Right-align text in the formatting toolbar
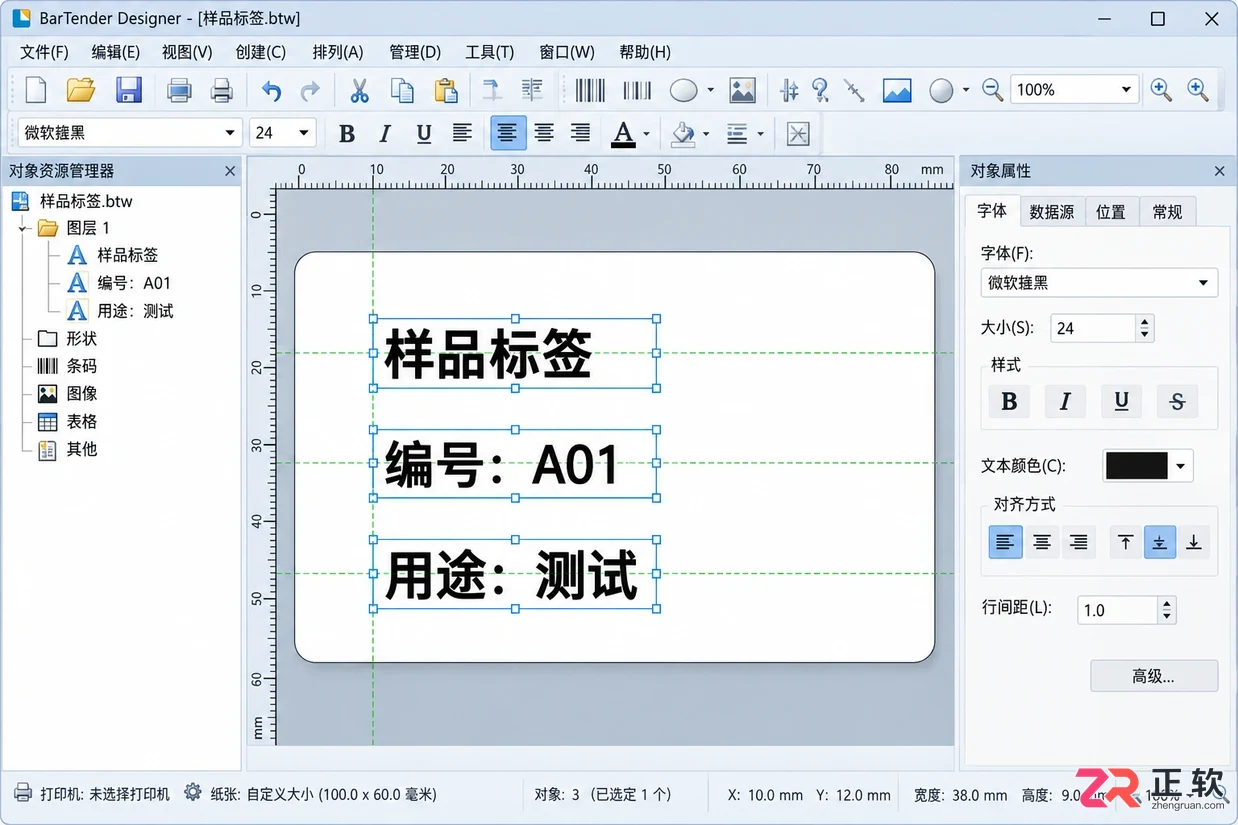 (580, 133)
